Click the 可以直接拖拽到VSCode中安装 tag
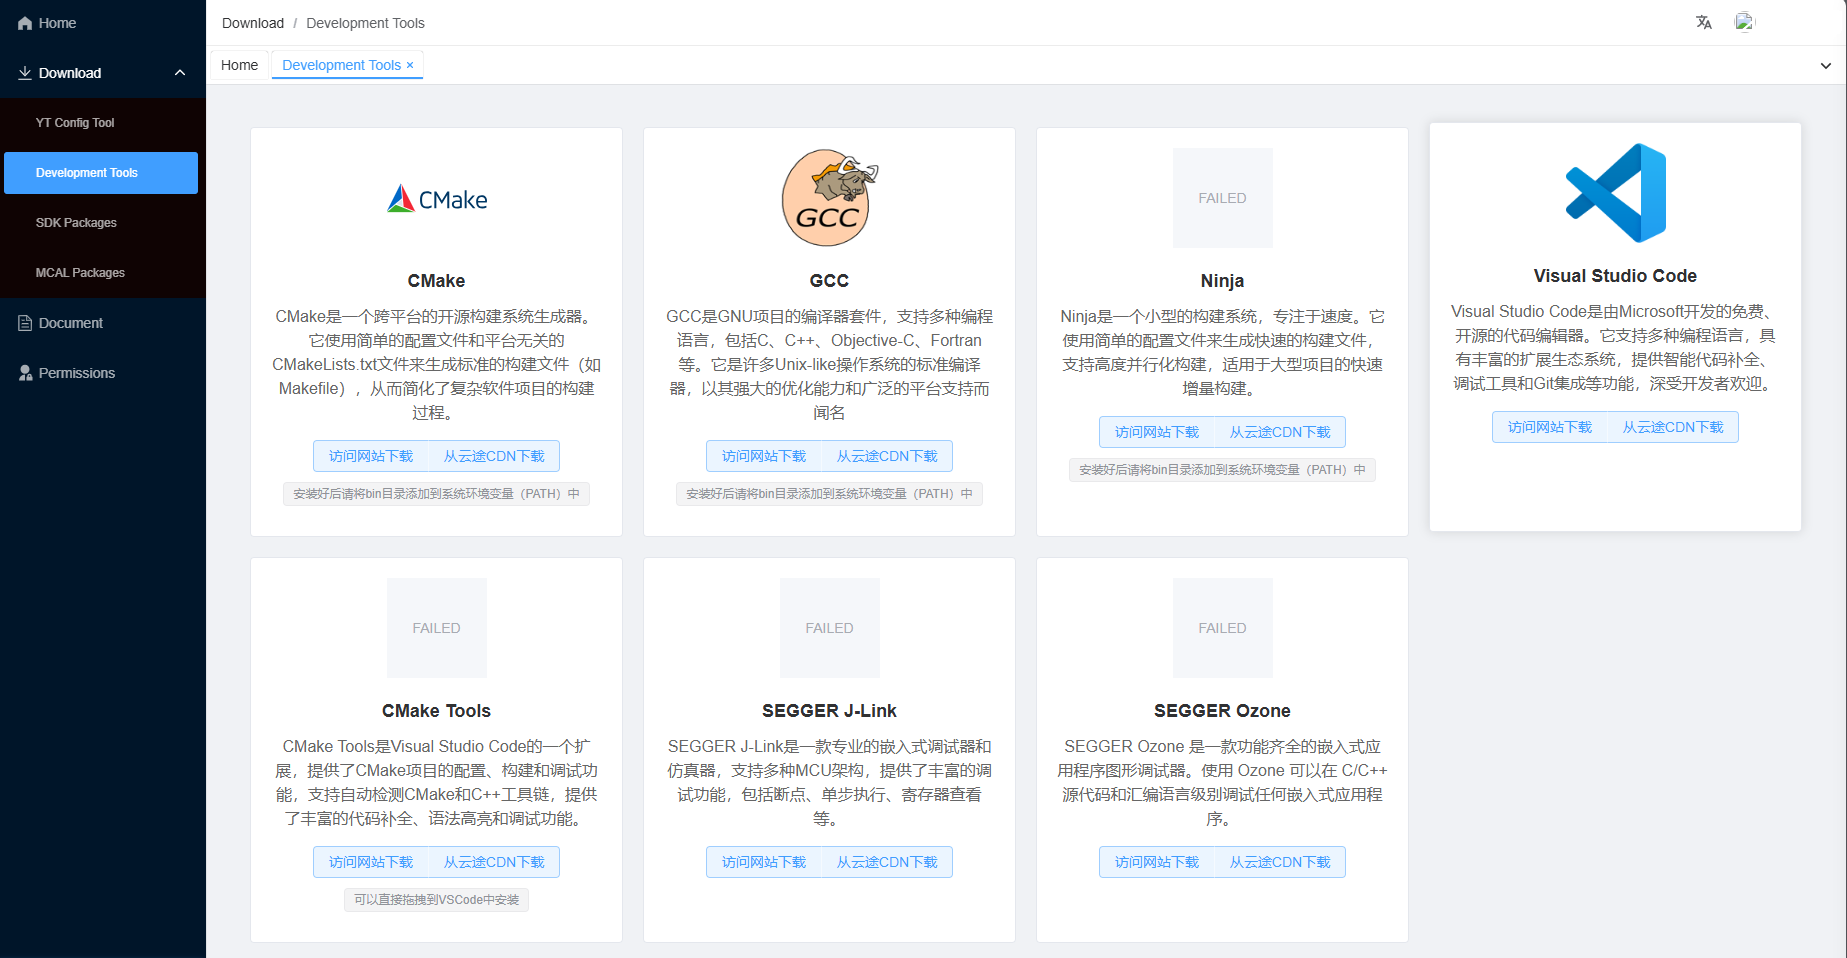This screenshot has height=958, width=1847. (436, 900)
